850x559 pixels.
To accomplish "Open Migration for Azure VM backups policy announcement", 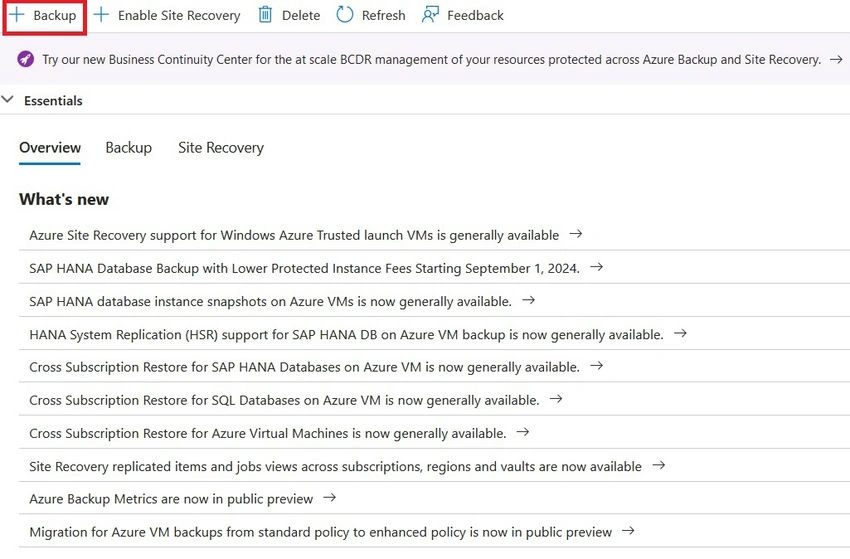I will click(x=320, y=532).
